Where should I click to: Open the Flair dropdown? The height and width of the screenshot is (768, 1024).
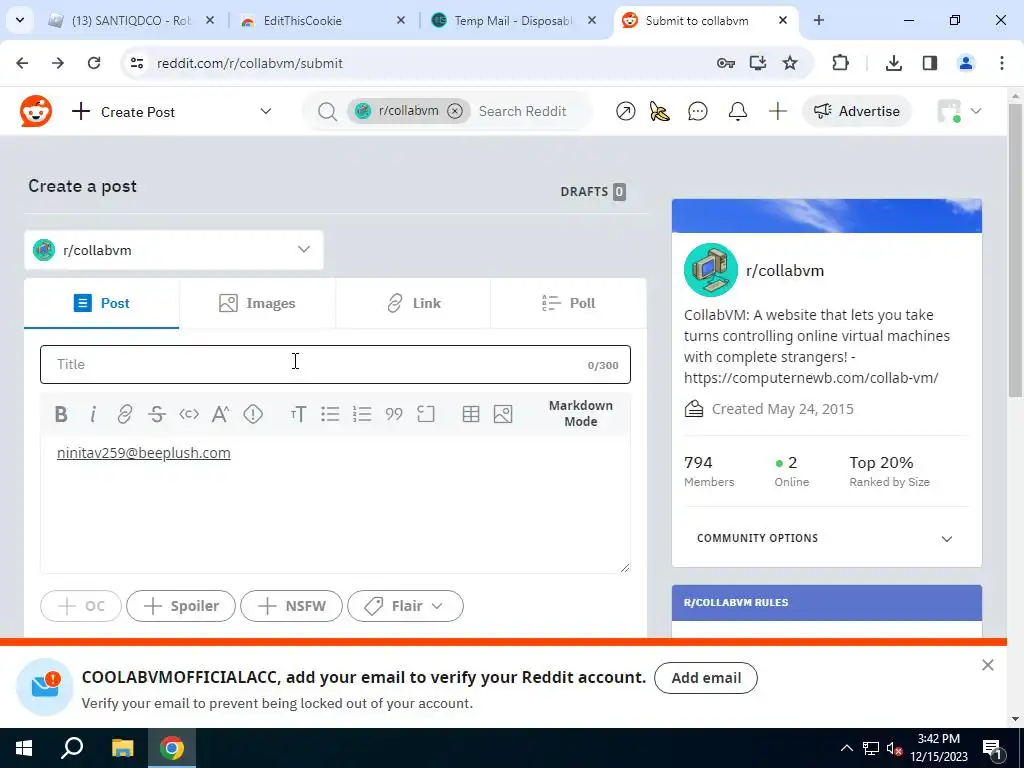[406, 606]
